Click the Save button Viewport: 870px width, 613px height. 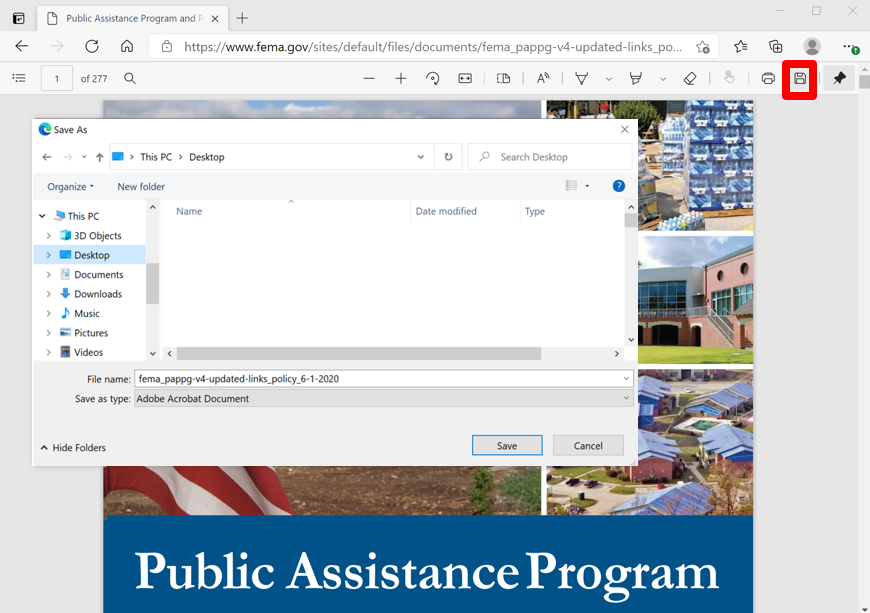(x=507, y=446)
